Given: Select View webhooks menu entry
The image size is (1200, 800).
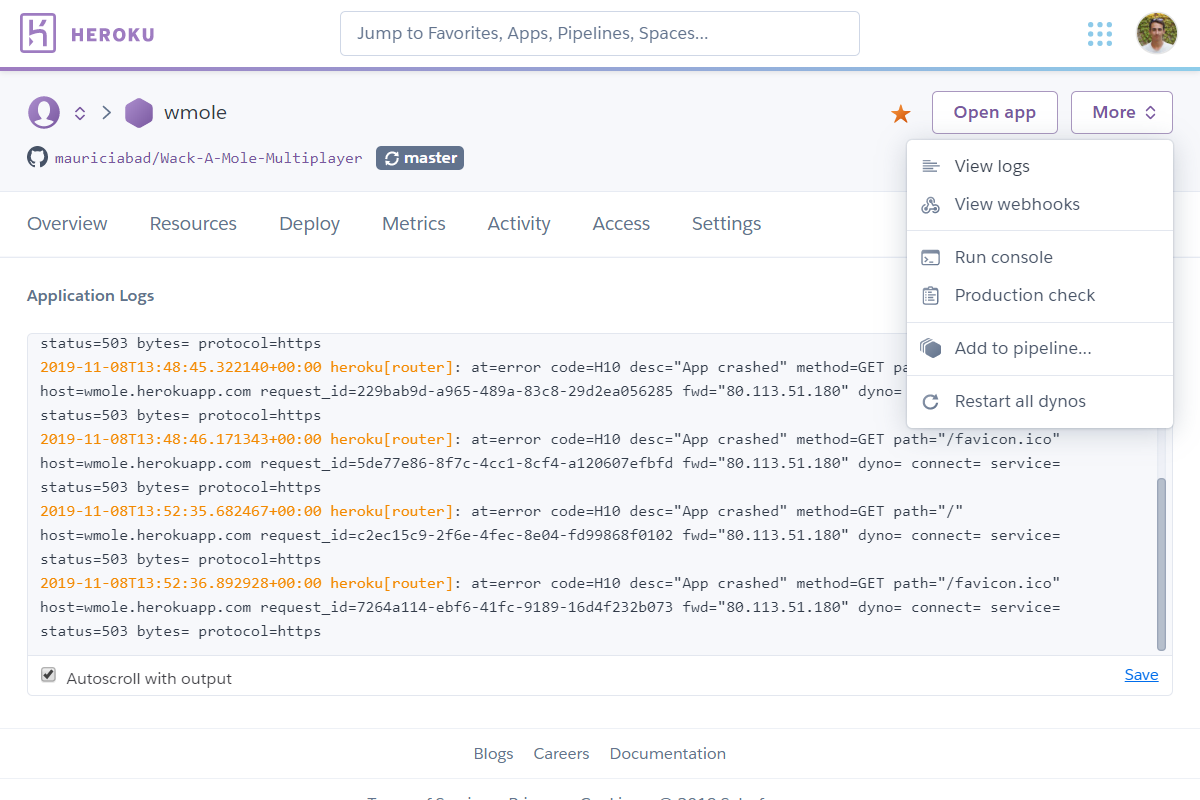Looking at the screenshot, I should [x=1040, y=205].
